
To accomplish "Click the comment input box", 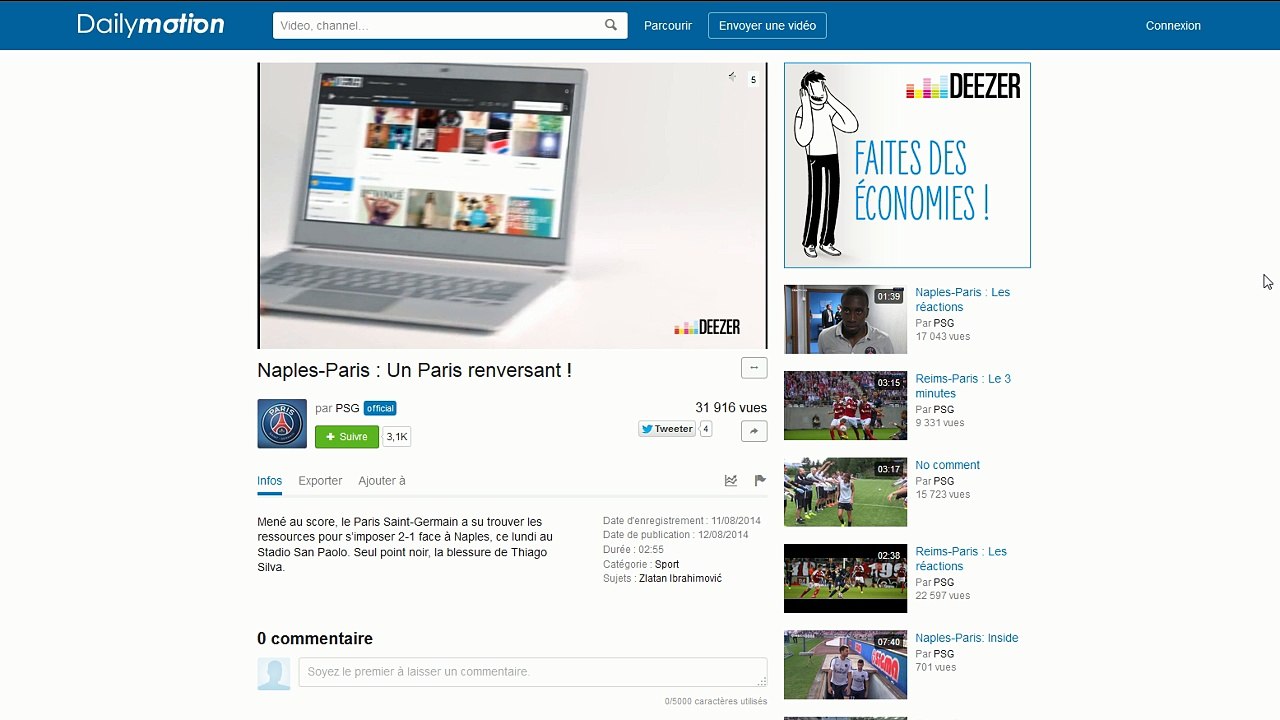I will pos(533,672).
